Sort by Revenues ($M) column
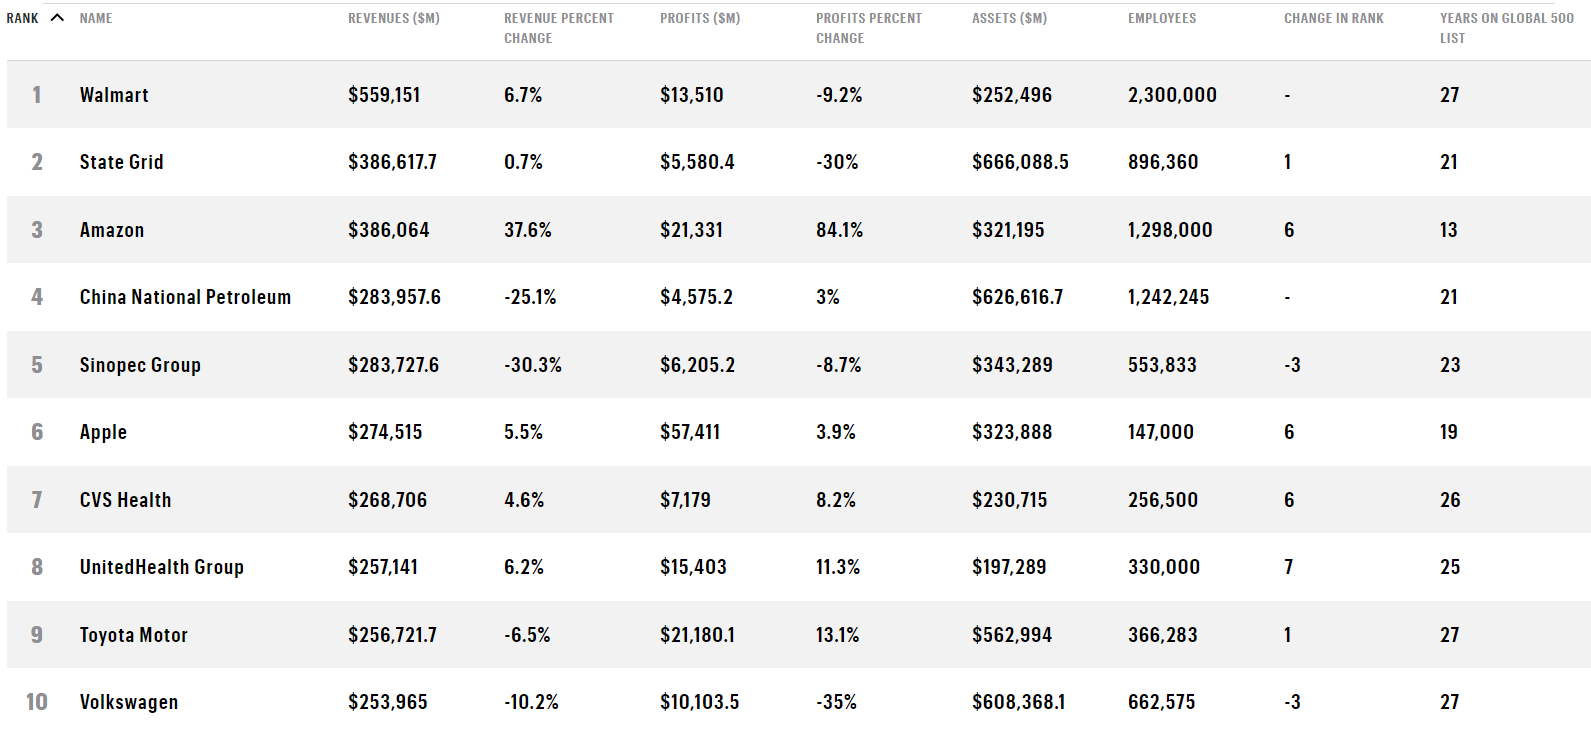This screenshot has height=736, width=1591. click(393, 18)
